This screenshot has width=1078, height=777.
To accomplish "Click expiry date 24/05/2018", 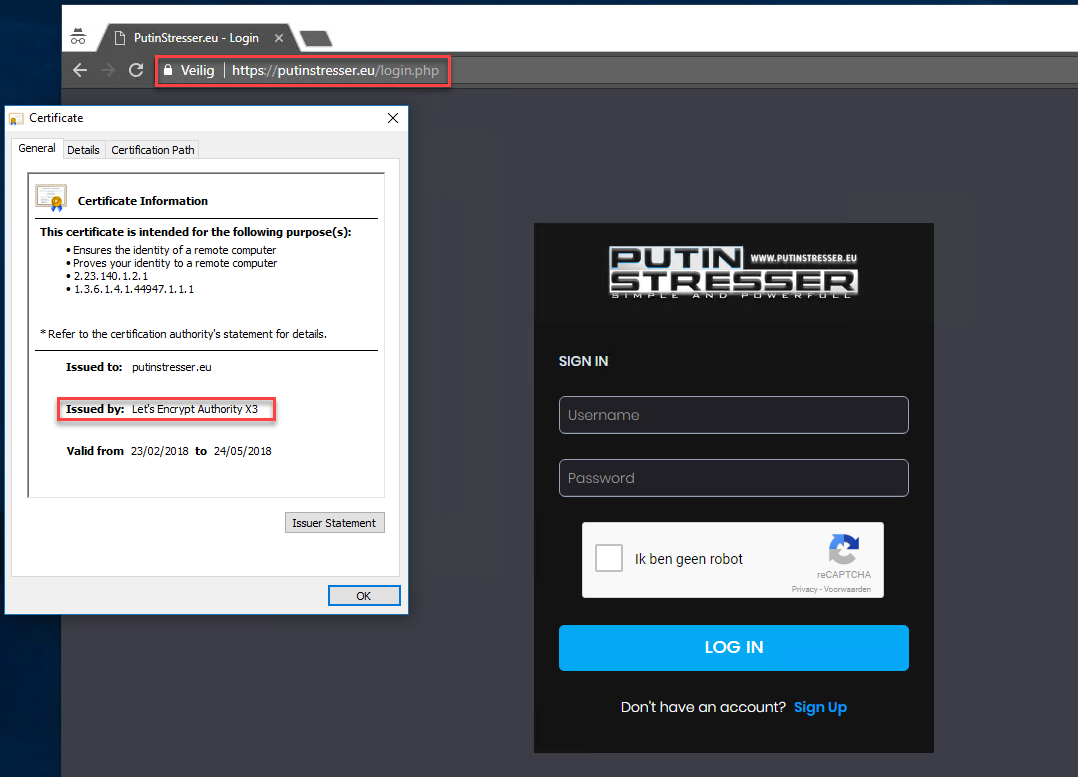I will (243, 451).
